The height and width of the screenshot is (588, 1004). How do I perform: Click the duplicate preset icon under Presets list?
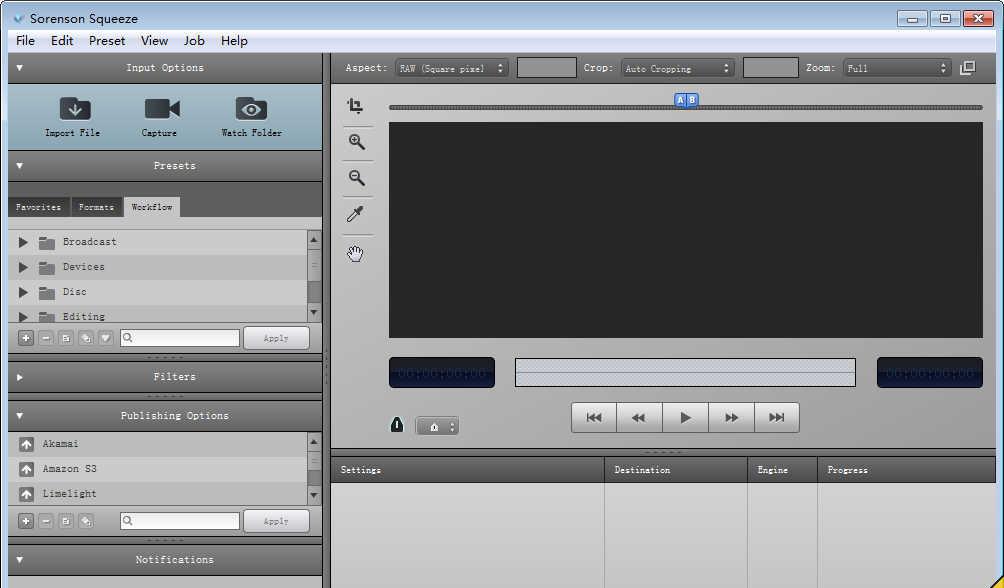86,338
